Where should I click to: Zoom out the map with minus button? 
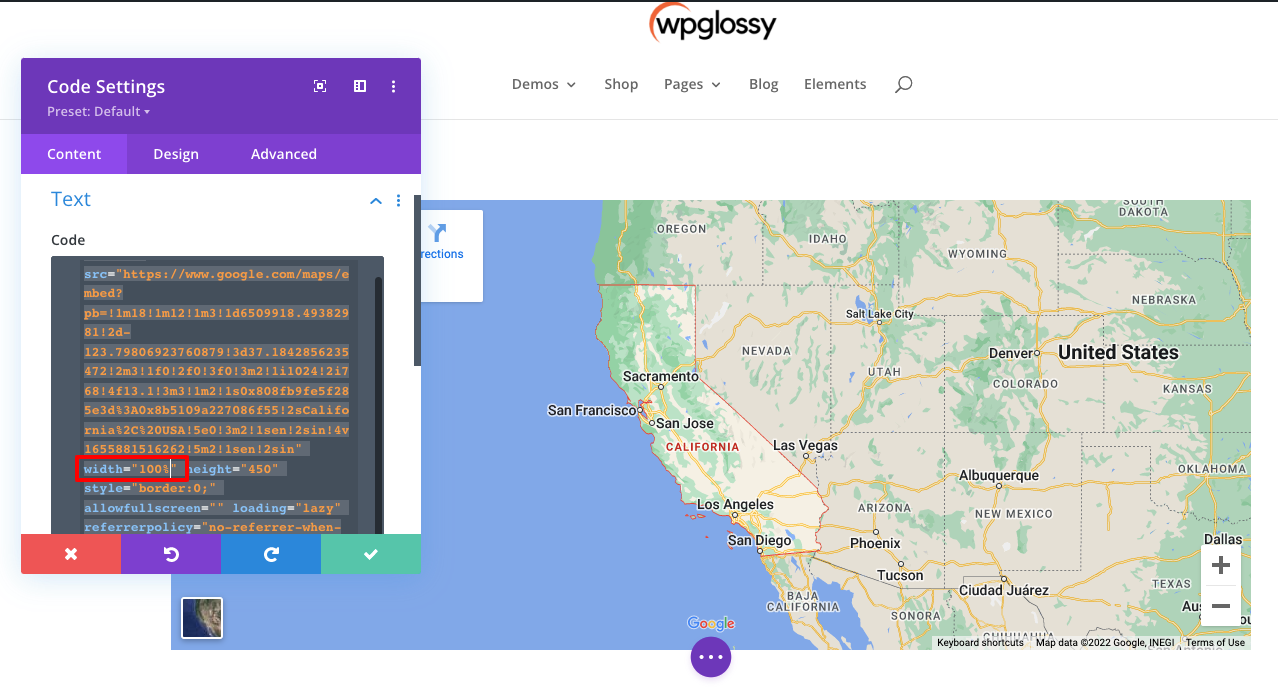coord(1221,606)
